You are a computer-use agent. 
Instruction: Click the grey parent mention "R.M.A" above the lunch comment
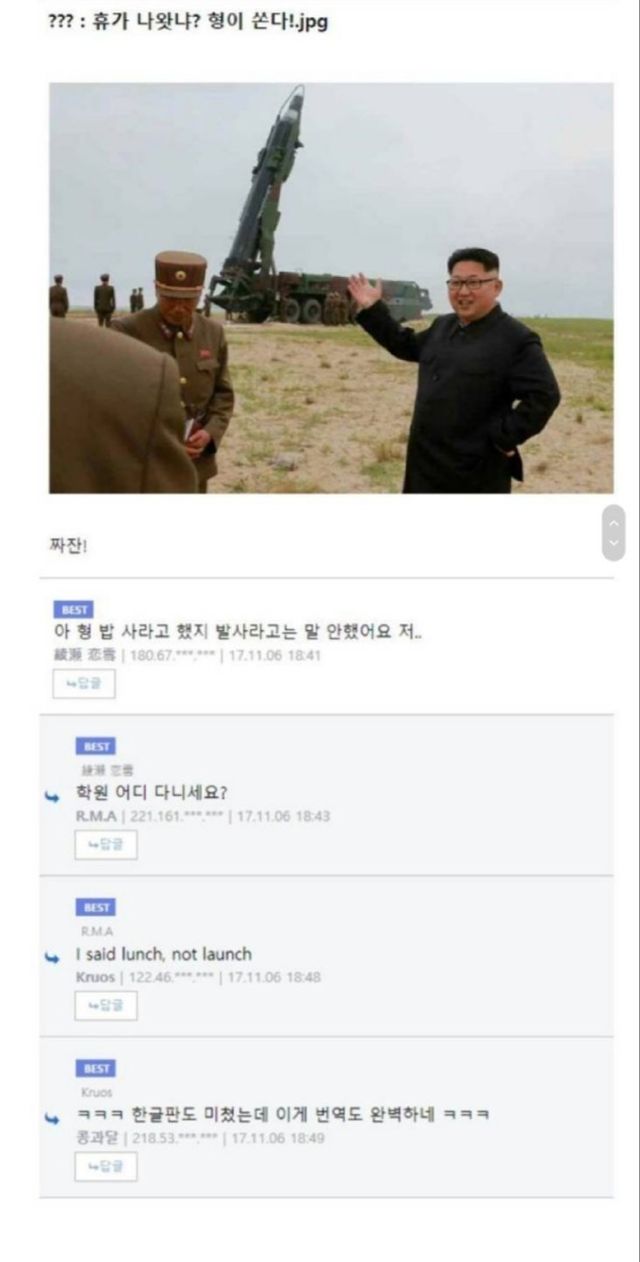[x=96, y=931]
